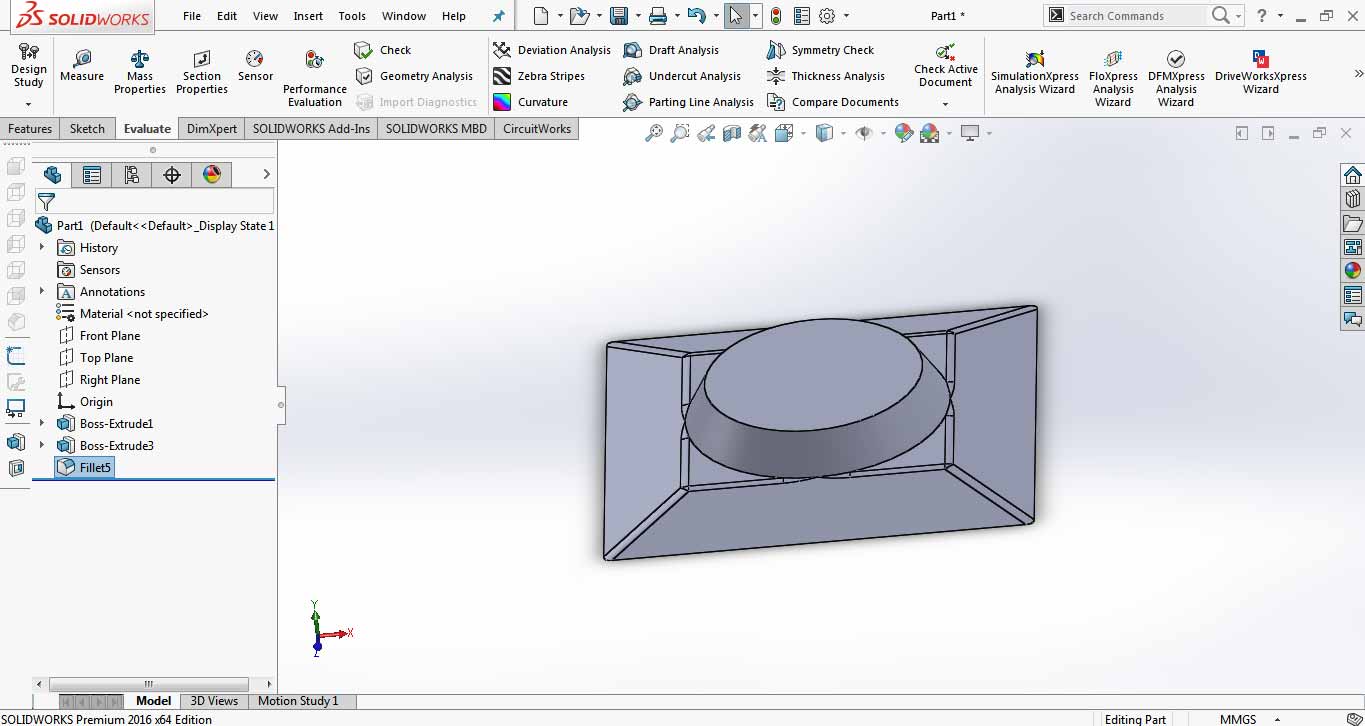This screenshot has height=726, width=1365.
Task: Run the Check tool
Action: tap(383, 50)
